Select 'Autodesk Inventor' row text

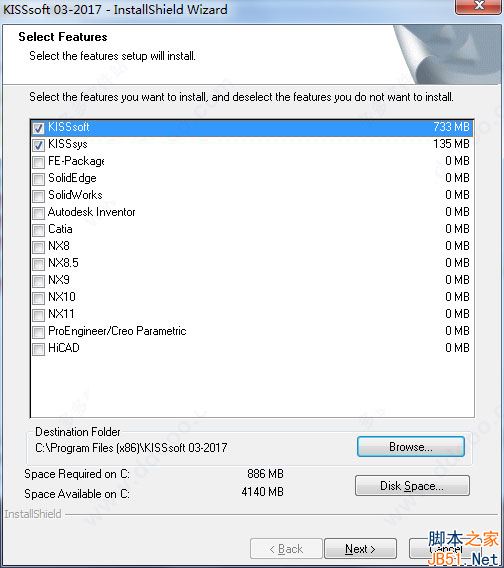(x=92, y=212)
